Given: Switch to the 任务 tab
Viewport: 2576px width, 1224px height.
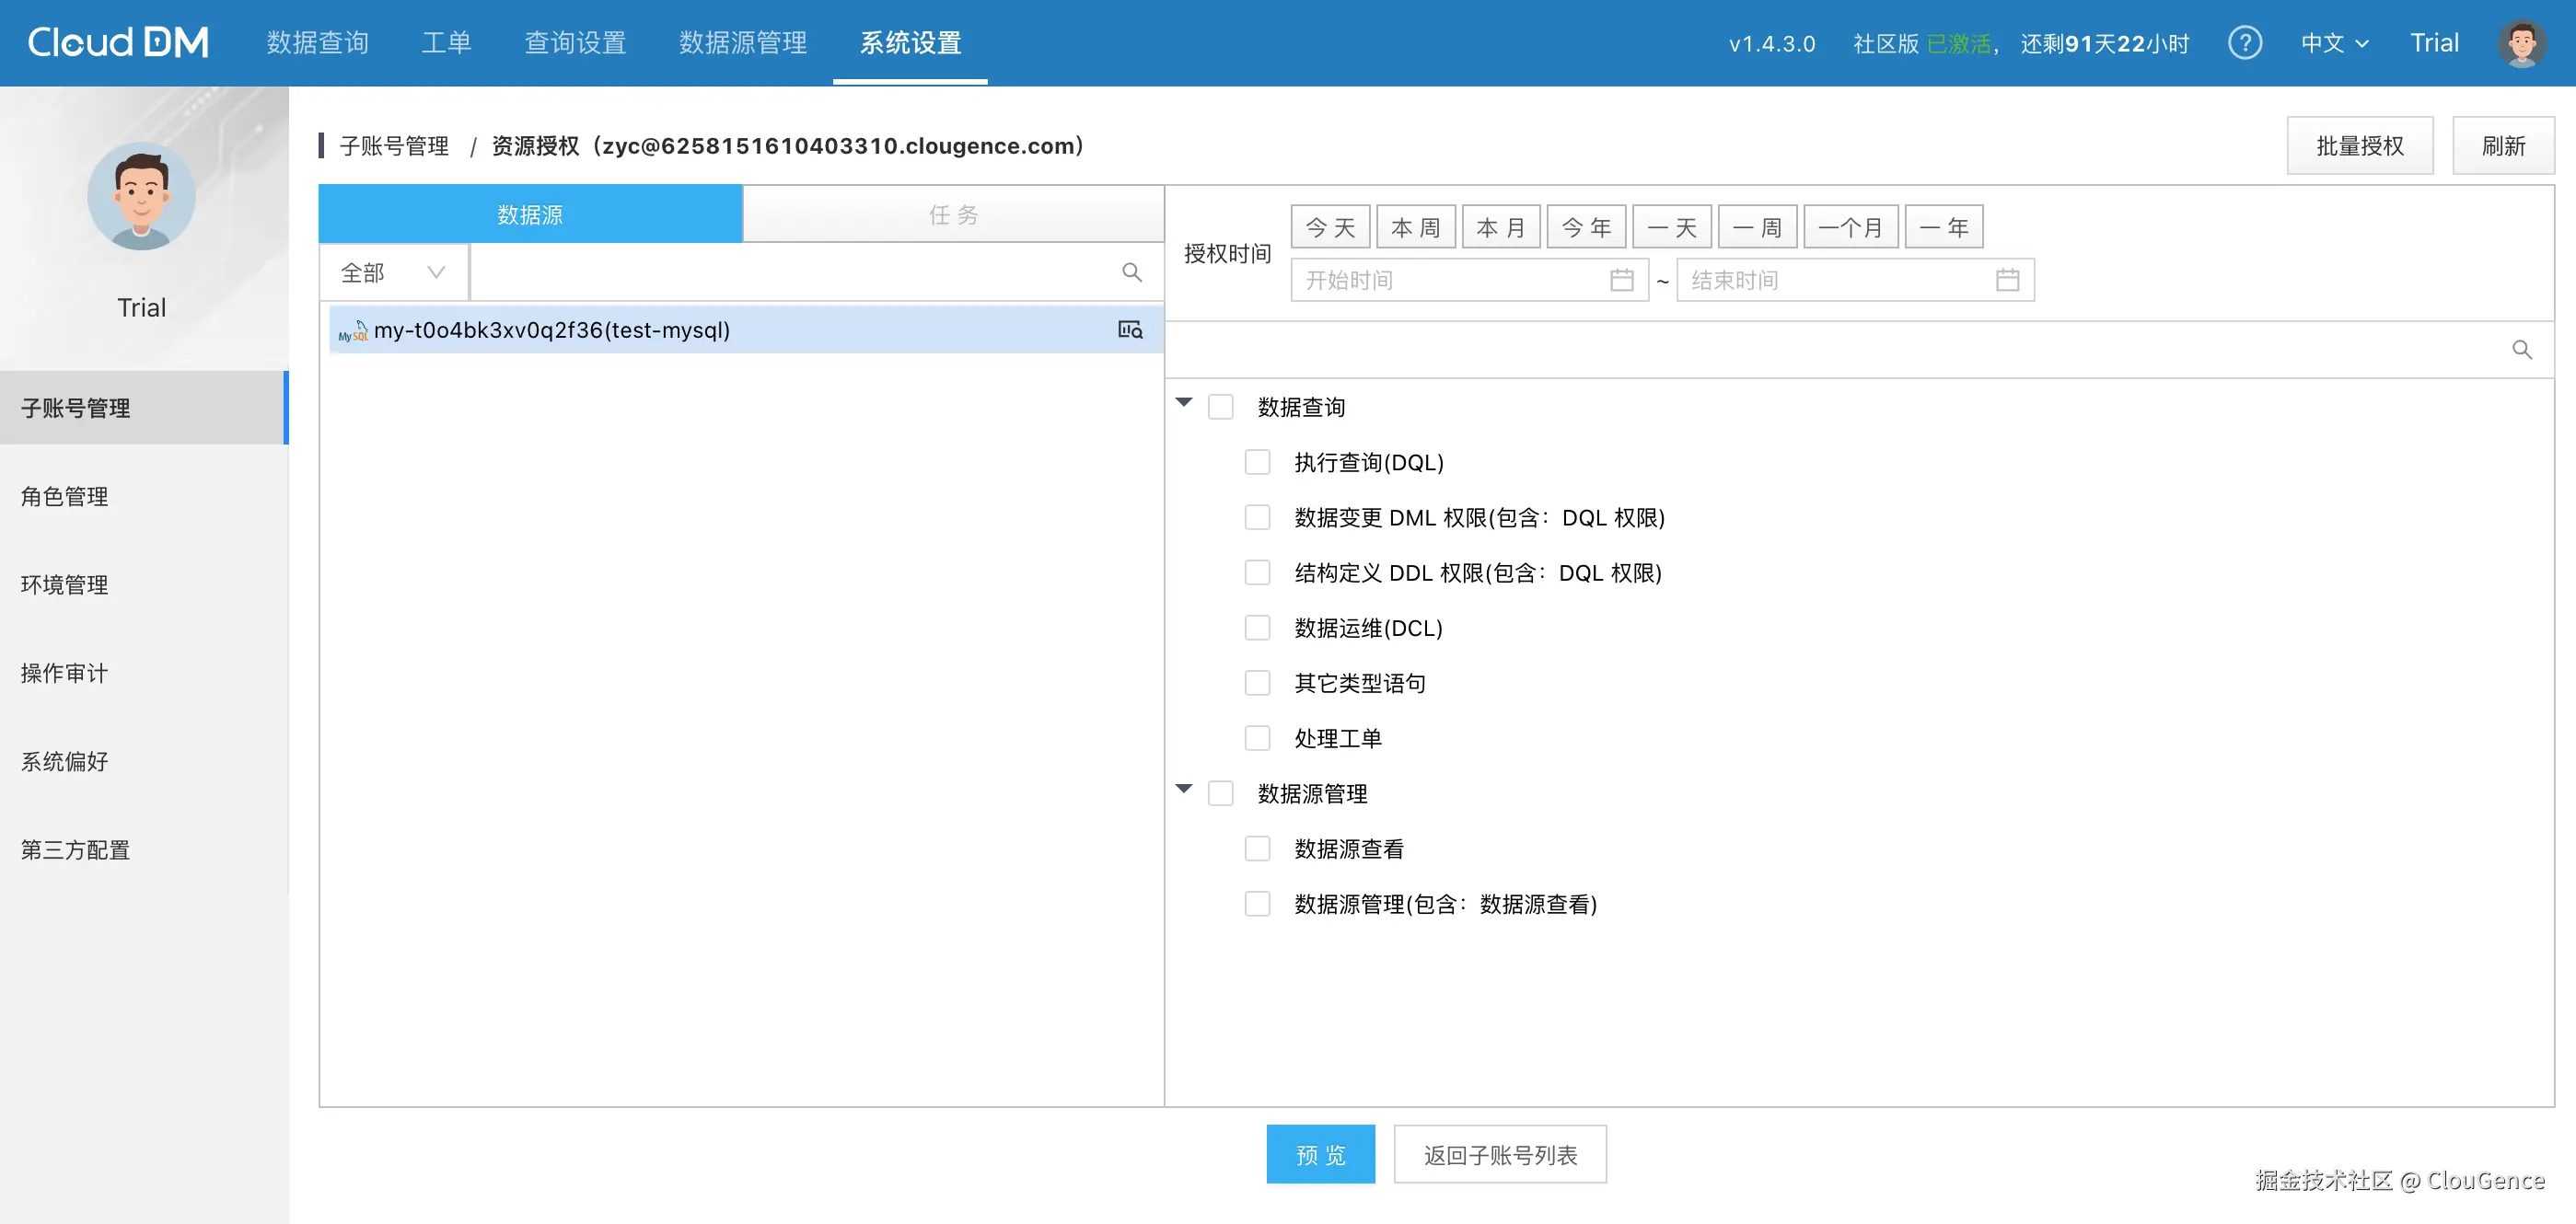Looking at the screenshot, I should point(953,214).
